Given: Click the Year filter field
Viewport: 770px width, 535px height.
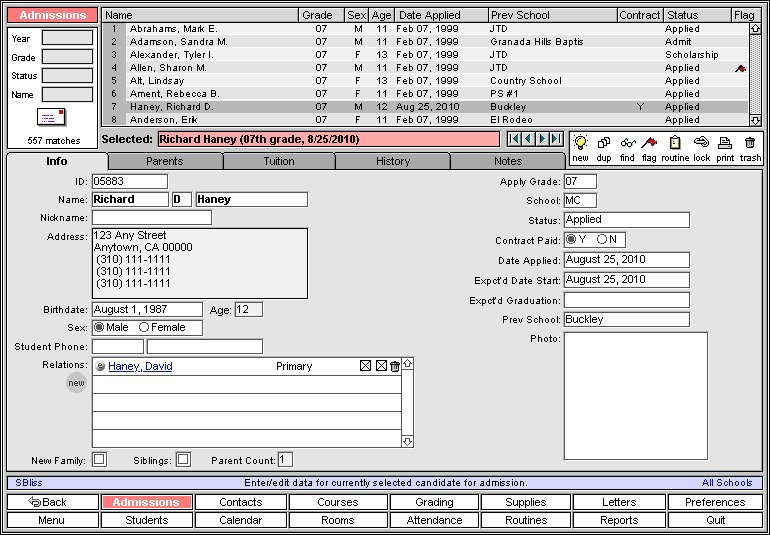Looking at the screenshot, I should [67, 38].
